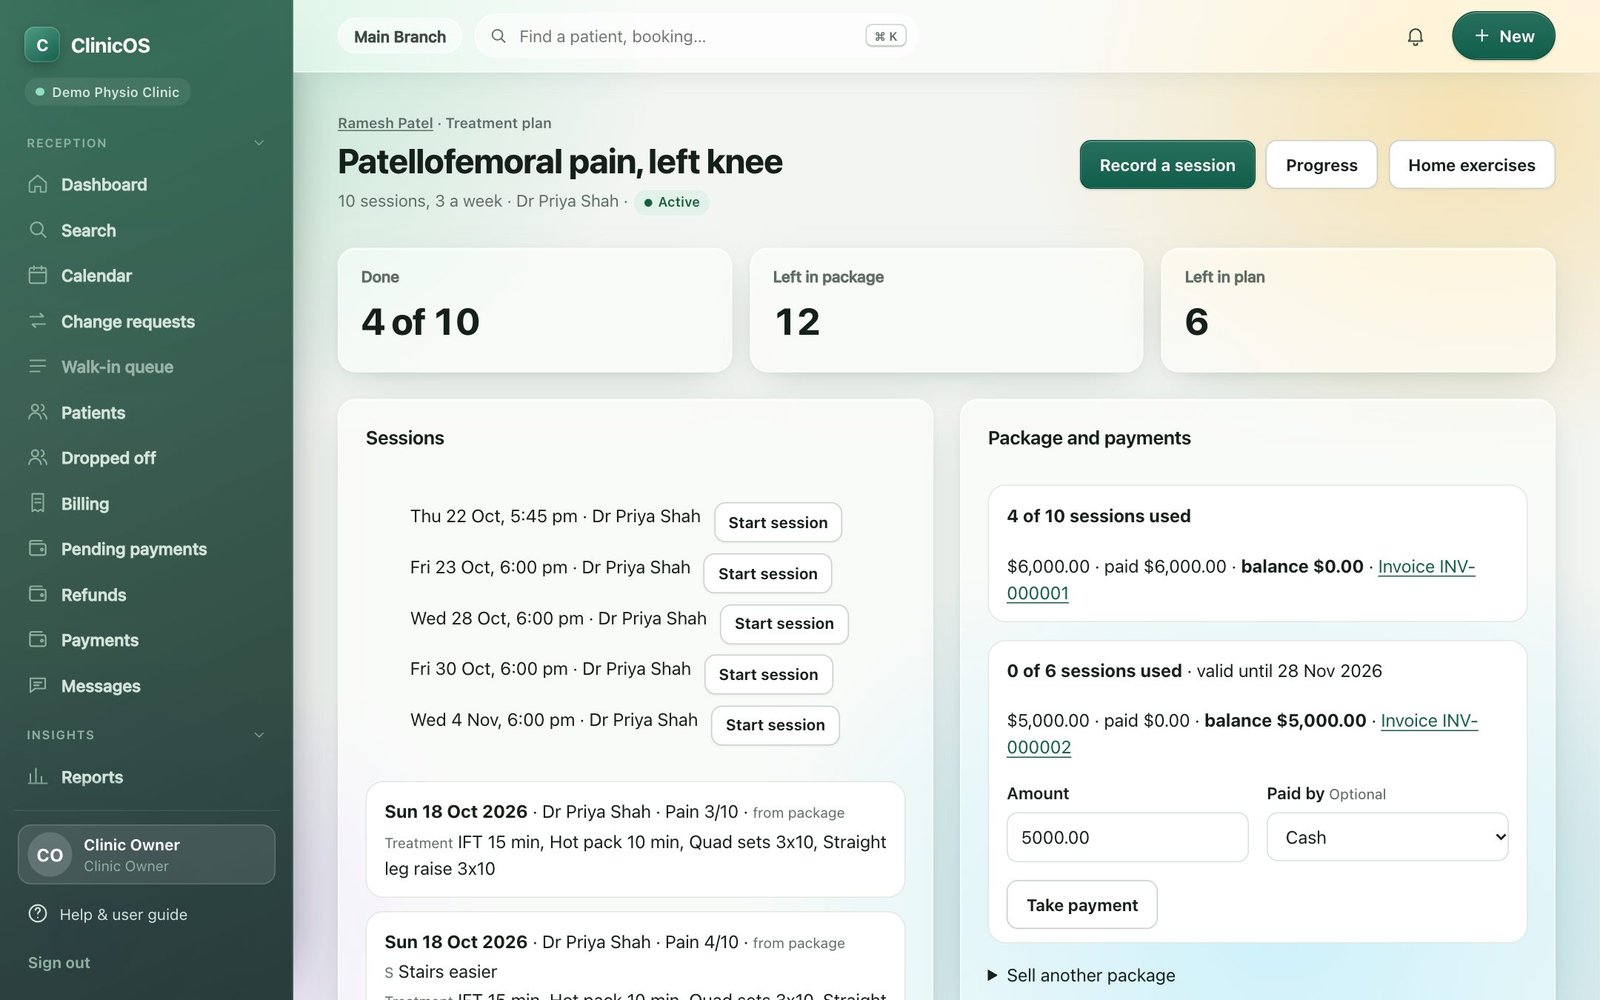This screenshot has height=1000, width=1600.
Task: Click the Active status badge
Action: pos(671,202)
